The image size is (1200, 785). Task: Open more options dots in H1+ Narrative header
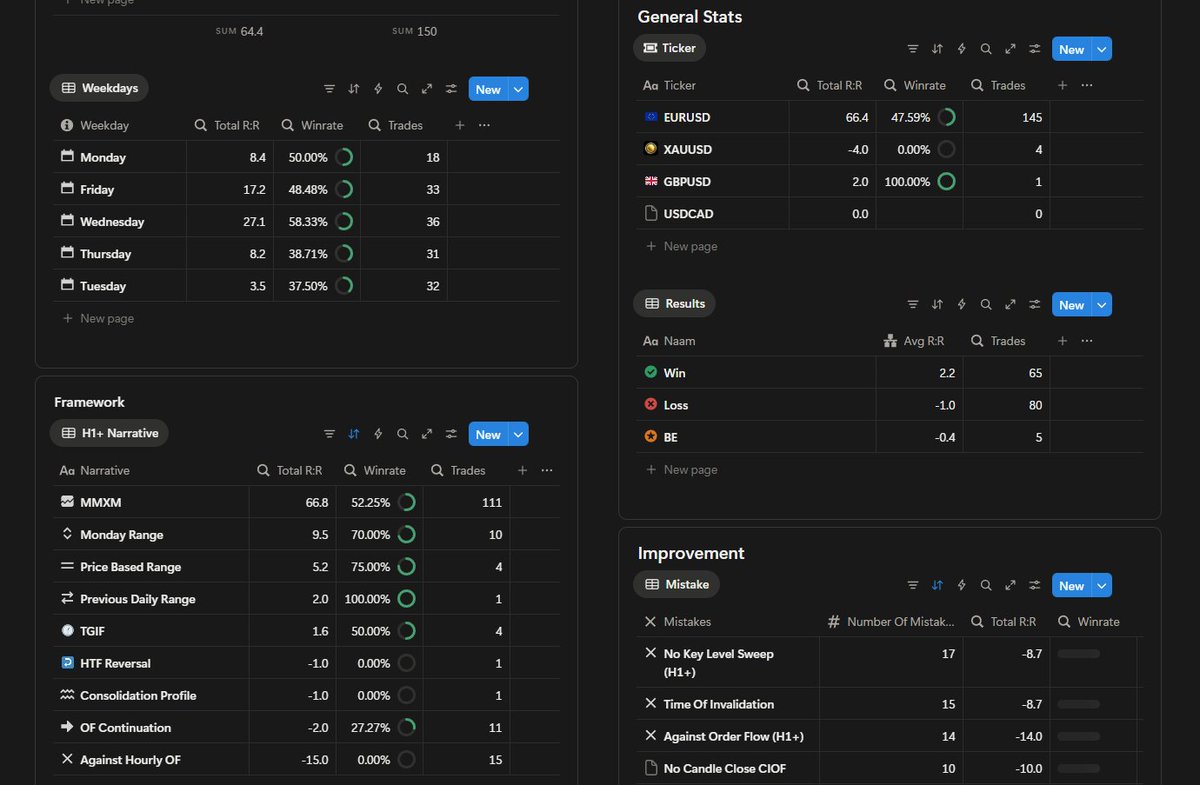tap(547, 470)
